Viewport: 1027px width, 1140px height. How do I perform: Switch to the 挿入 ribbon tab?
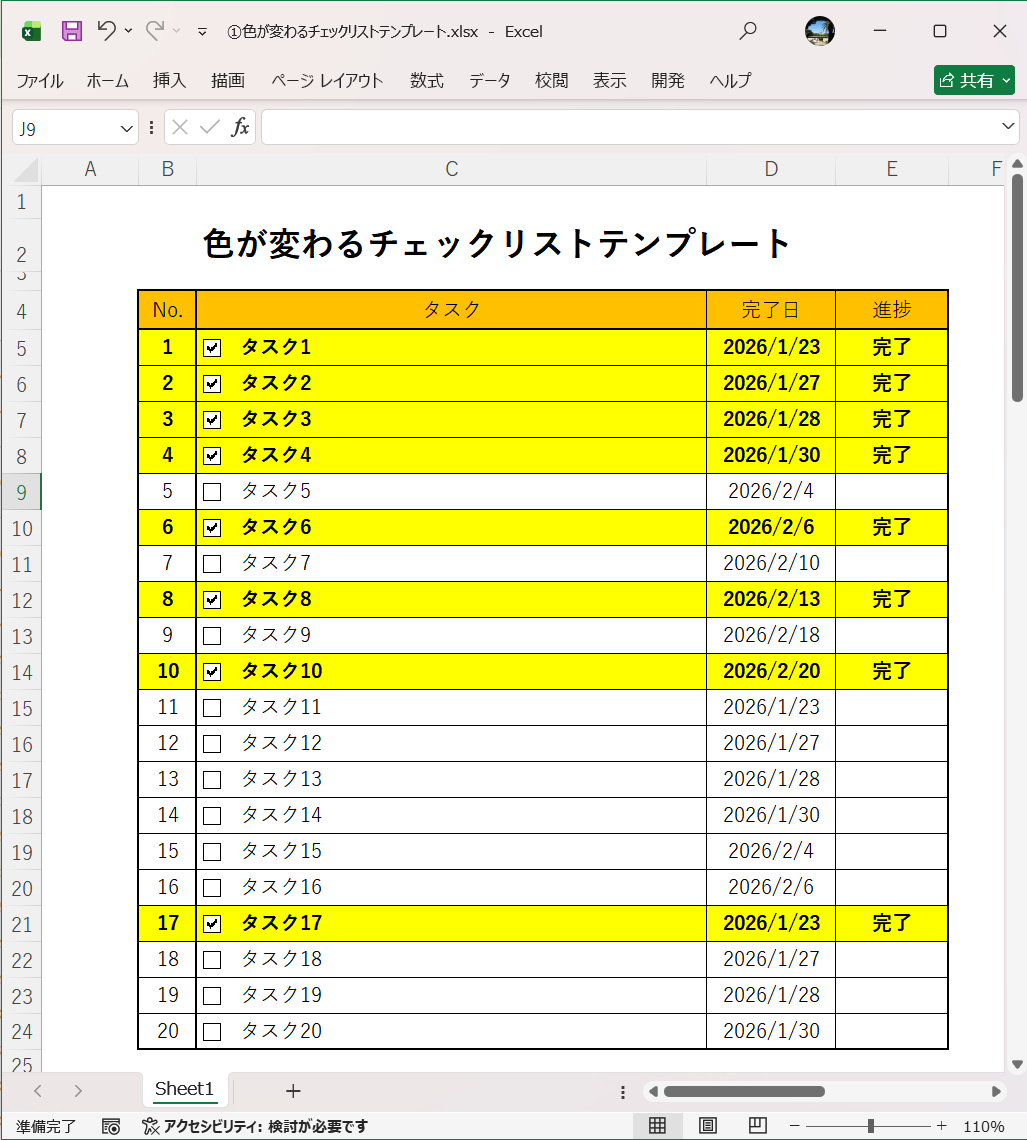(168, 81)
